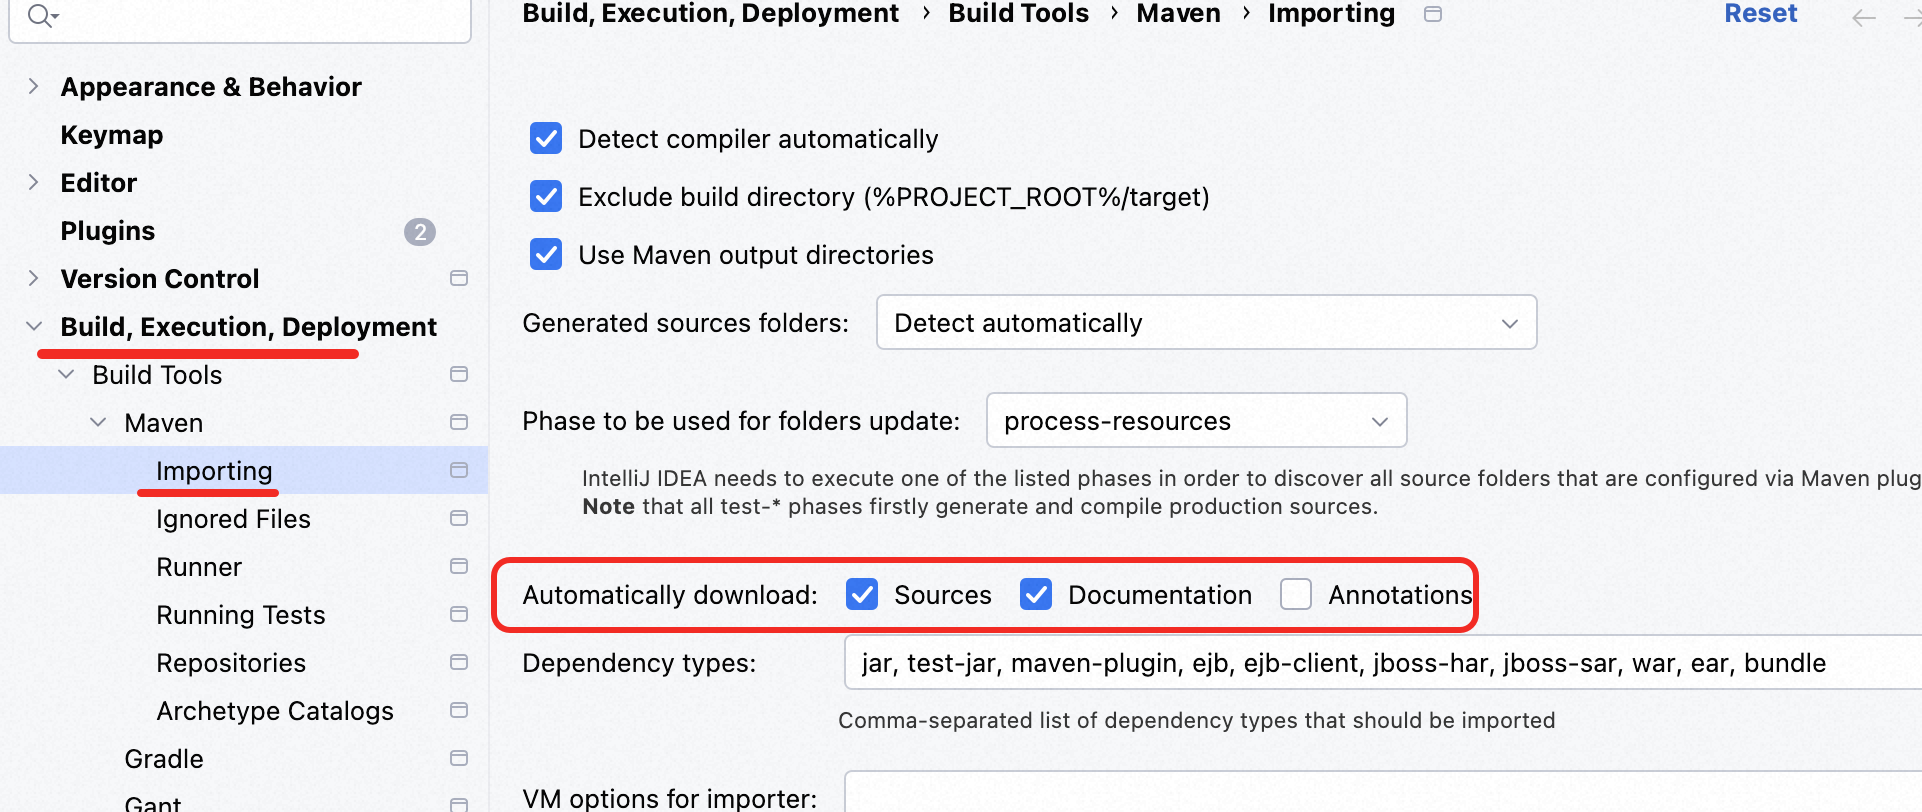Open Keymap settings page
1922x812 pixels.
(111, 134)
